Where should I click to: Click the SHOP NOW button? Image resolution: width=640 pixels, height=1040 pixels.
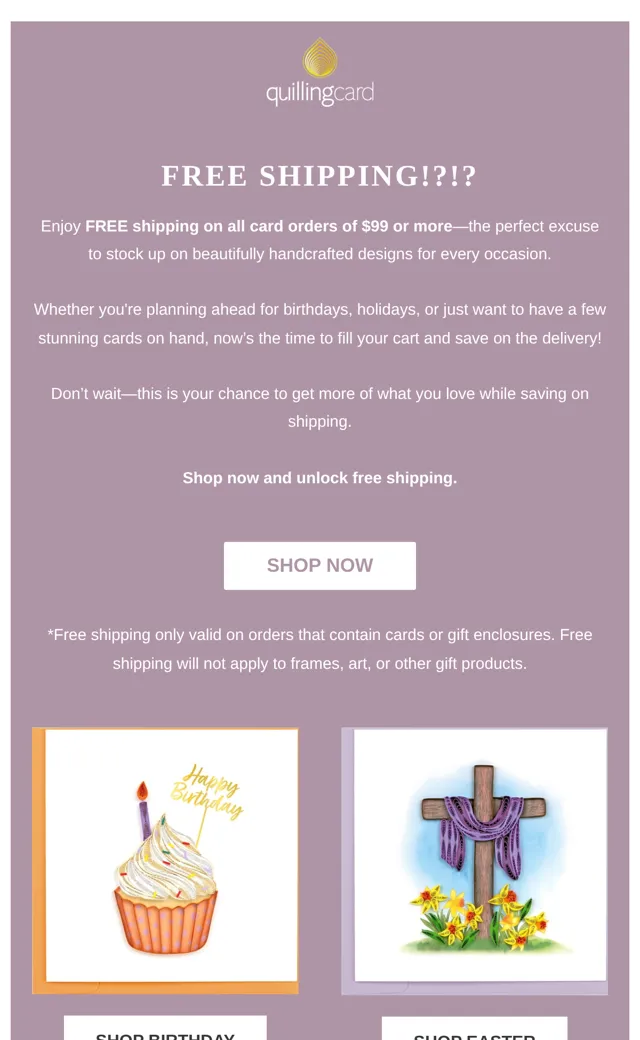tap(320, 566)
